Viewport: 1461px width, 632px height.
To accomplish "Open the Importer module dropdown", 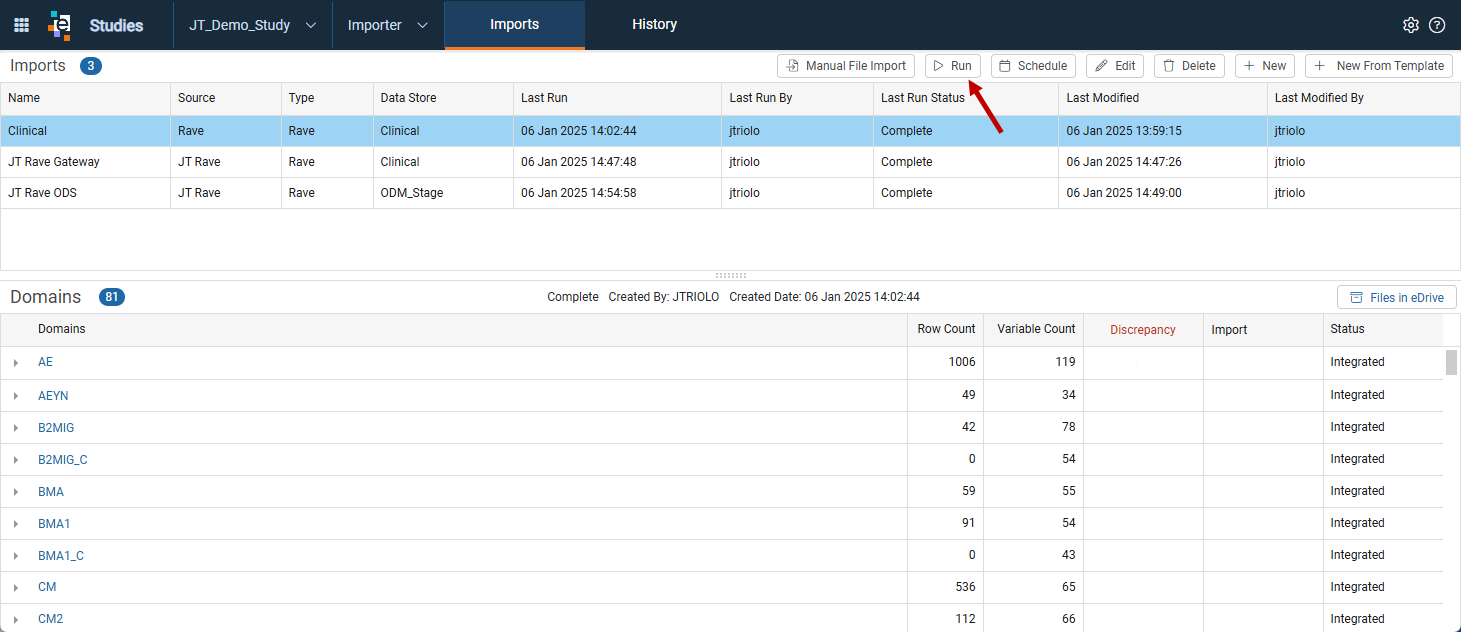I will 388,25.
